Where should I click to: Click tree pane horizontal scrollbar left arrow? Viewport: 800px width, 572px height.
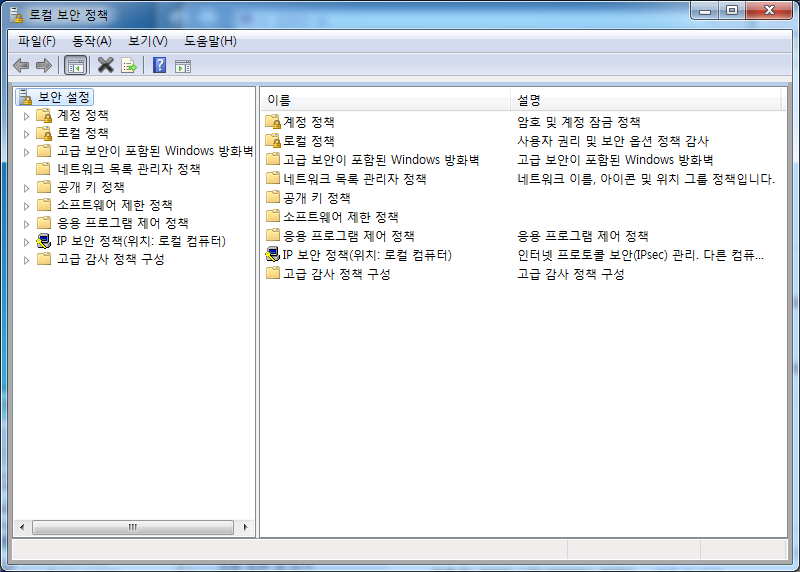point(22,527)
